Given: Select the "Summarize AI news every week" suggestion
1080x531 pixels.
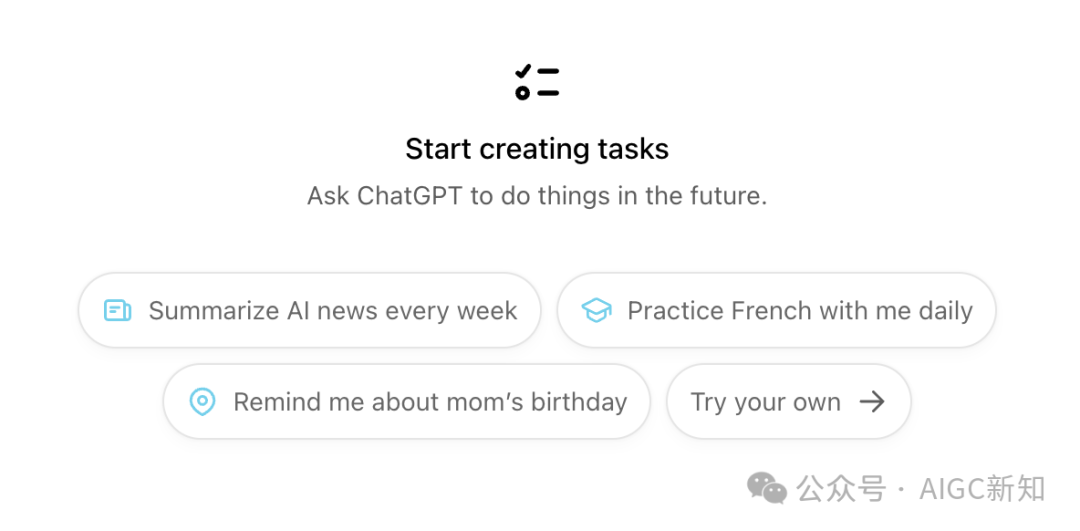Looking at the screenshot, I should [309, 310].
